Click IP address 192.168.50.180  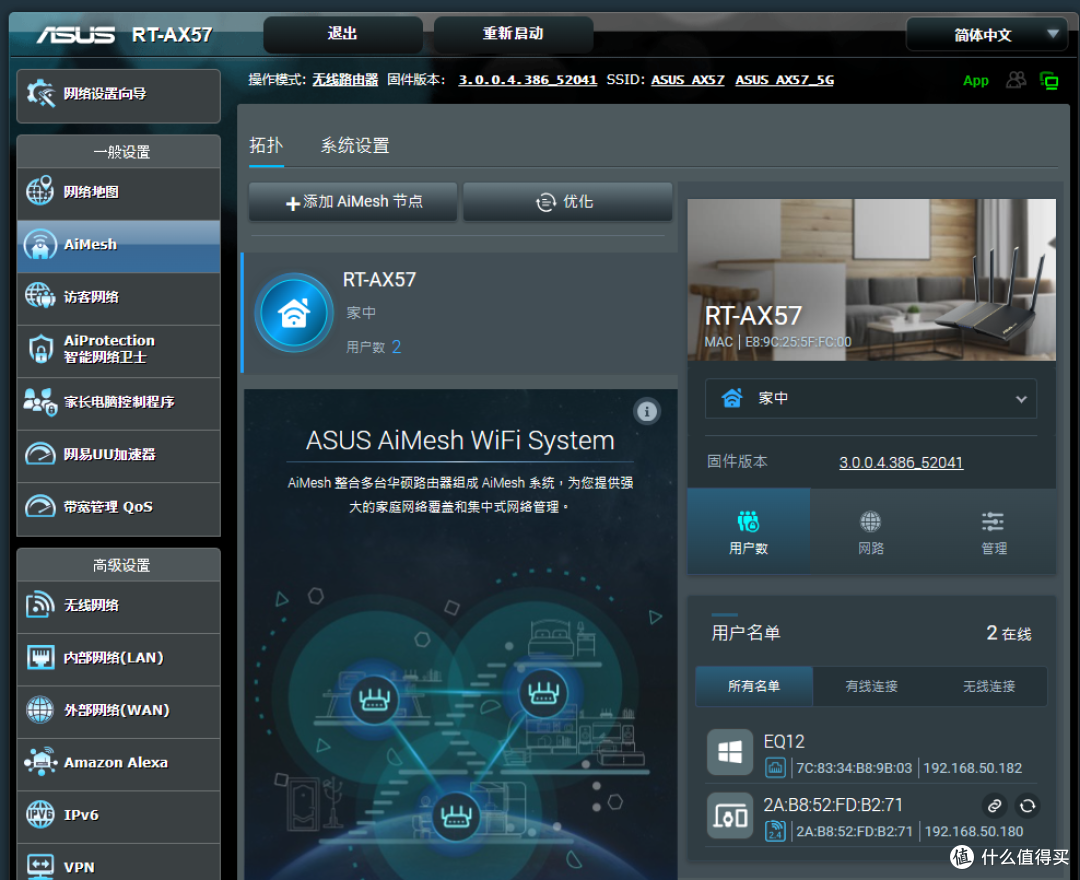click(x=973, y=832)
